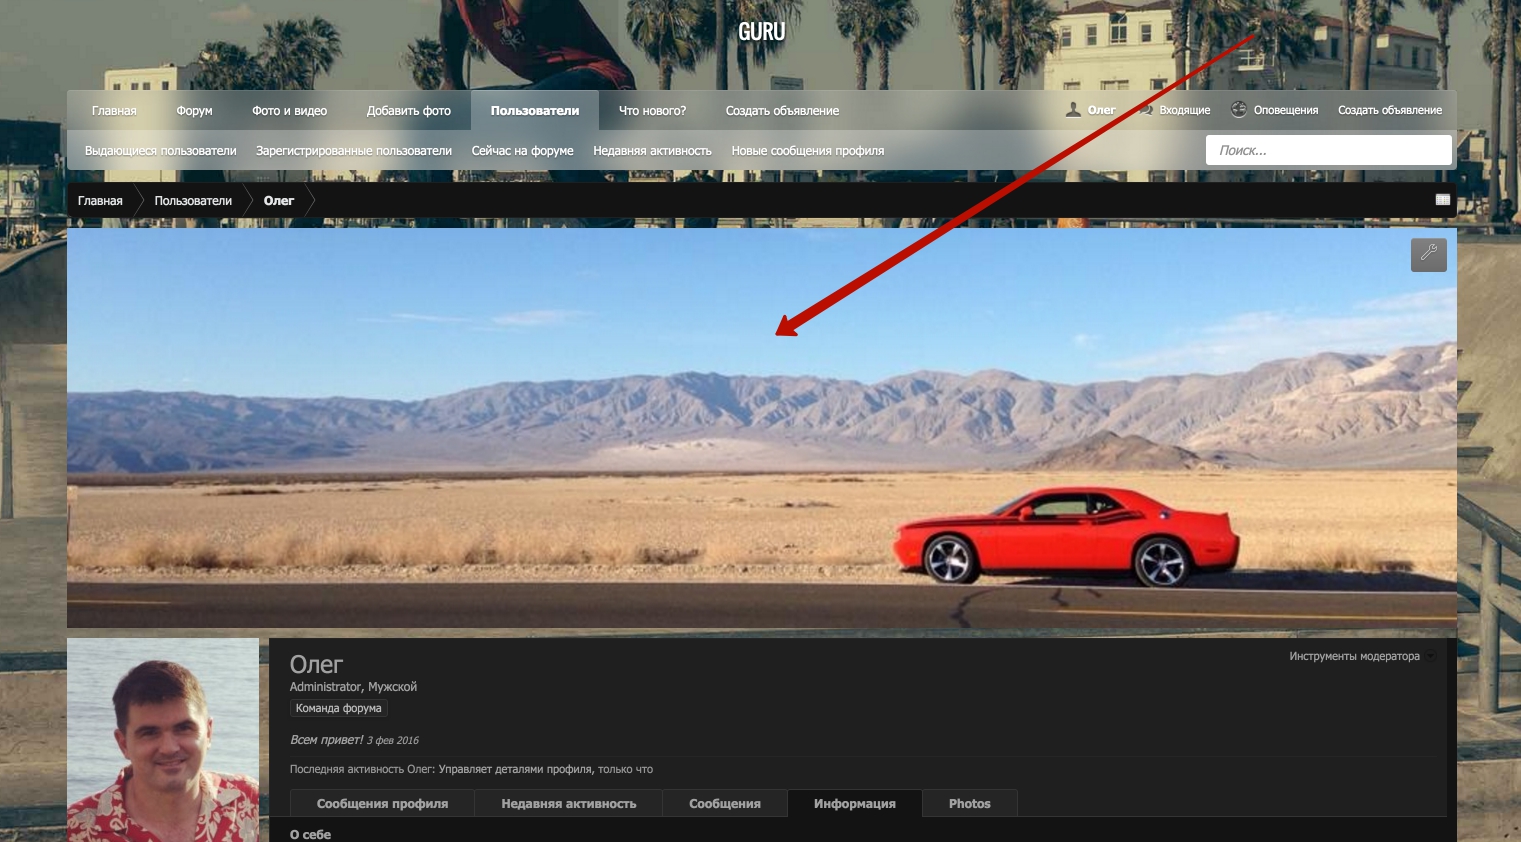
Task: Switch to the Недавняя активность profile tab
Action: [x=568, y=804]
